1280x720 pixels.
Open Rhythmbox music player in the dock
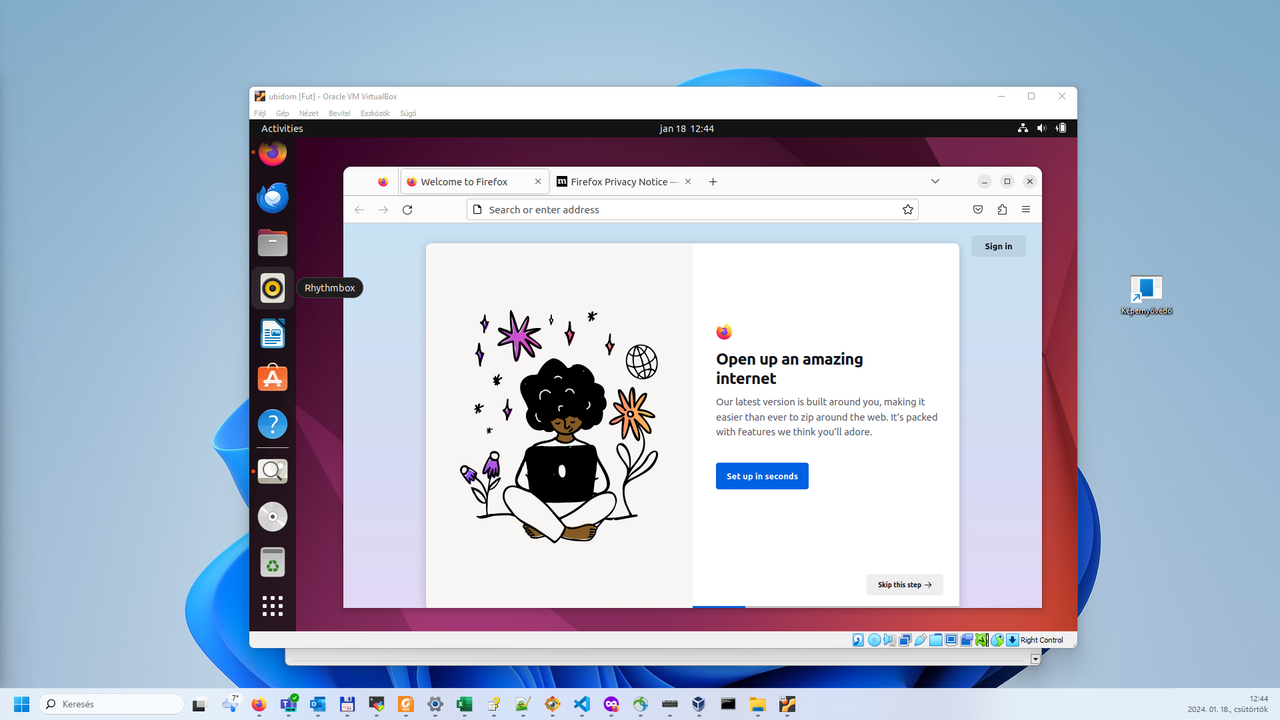pos(272,288)
